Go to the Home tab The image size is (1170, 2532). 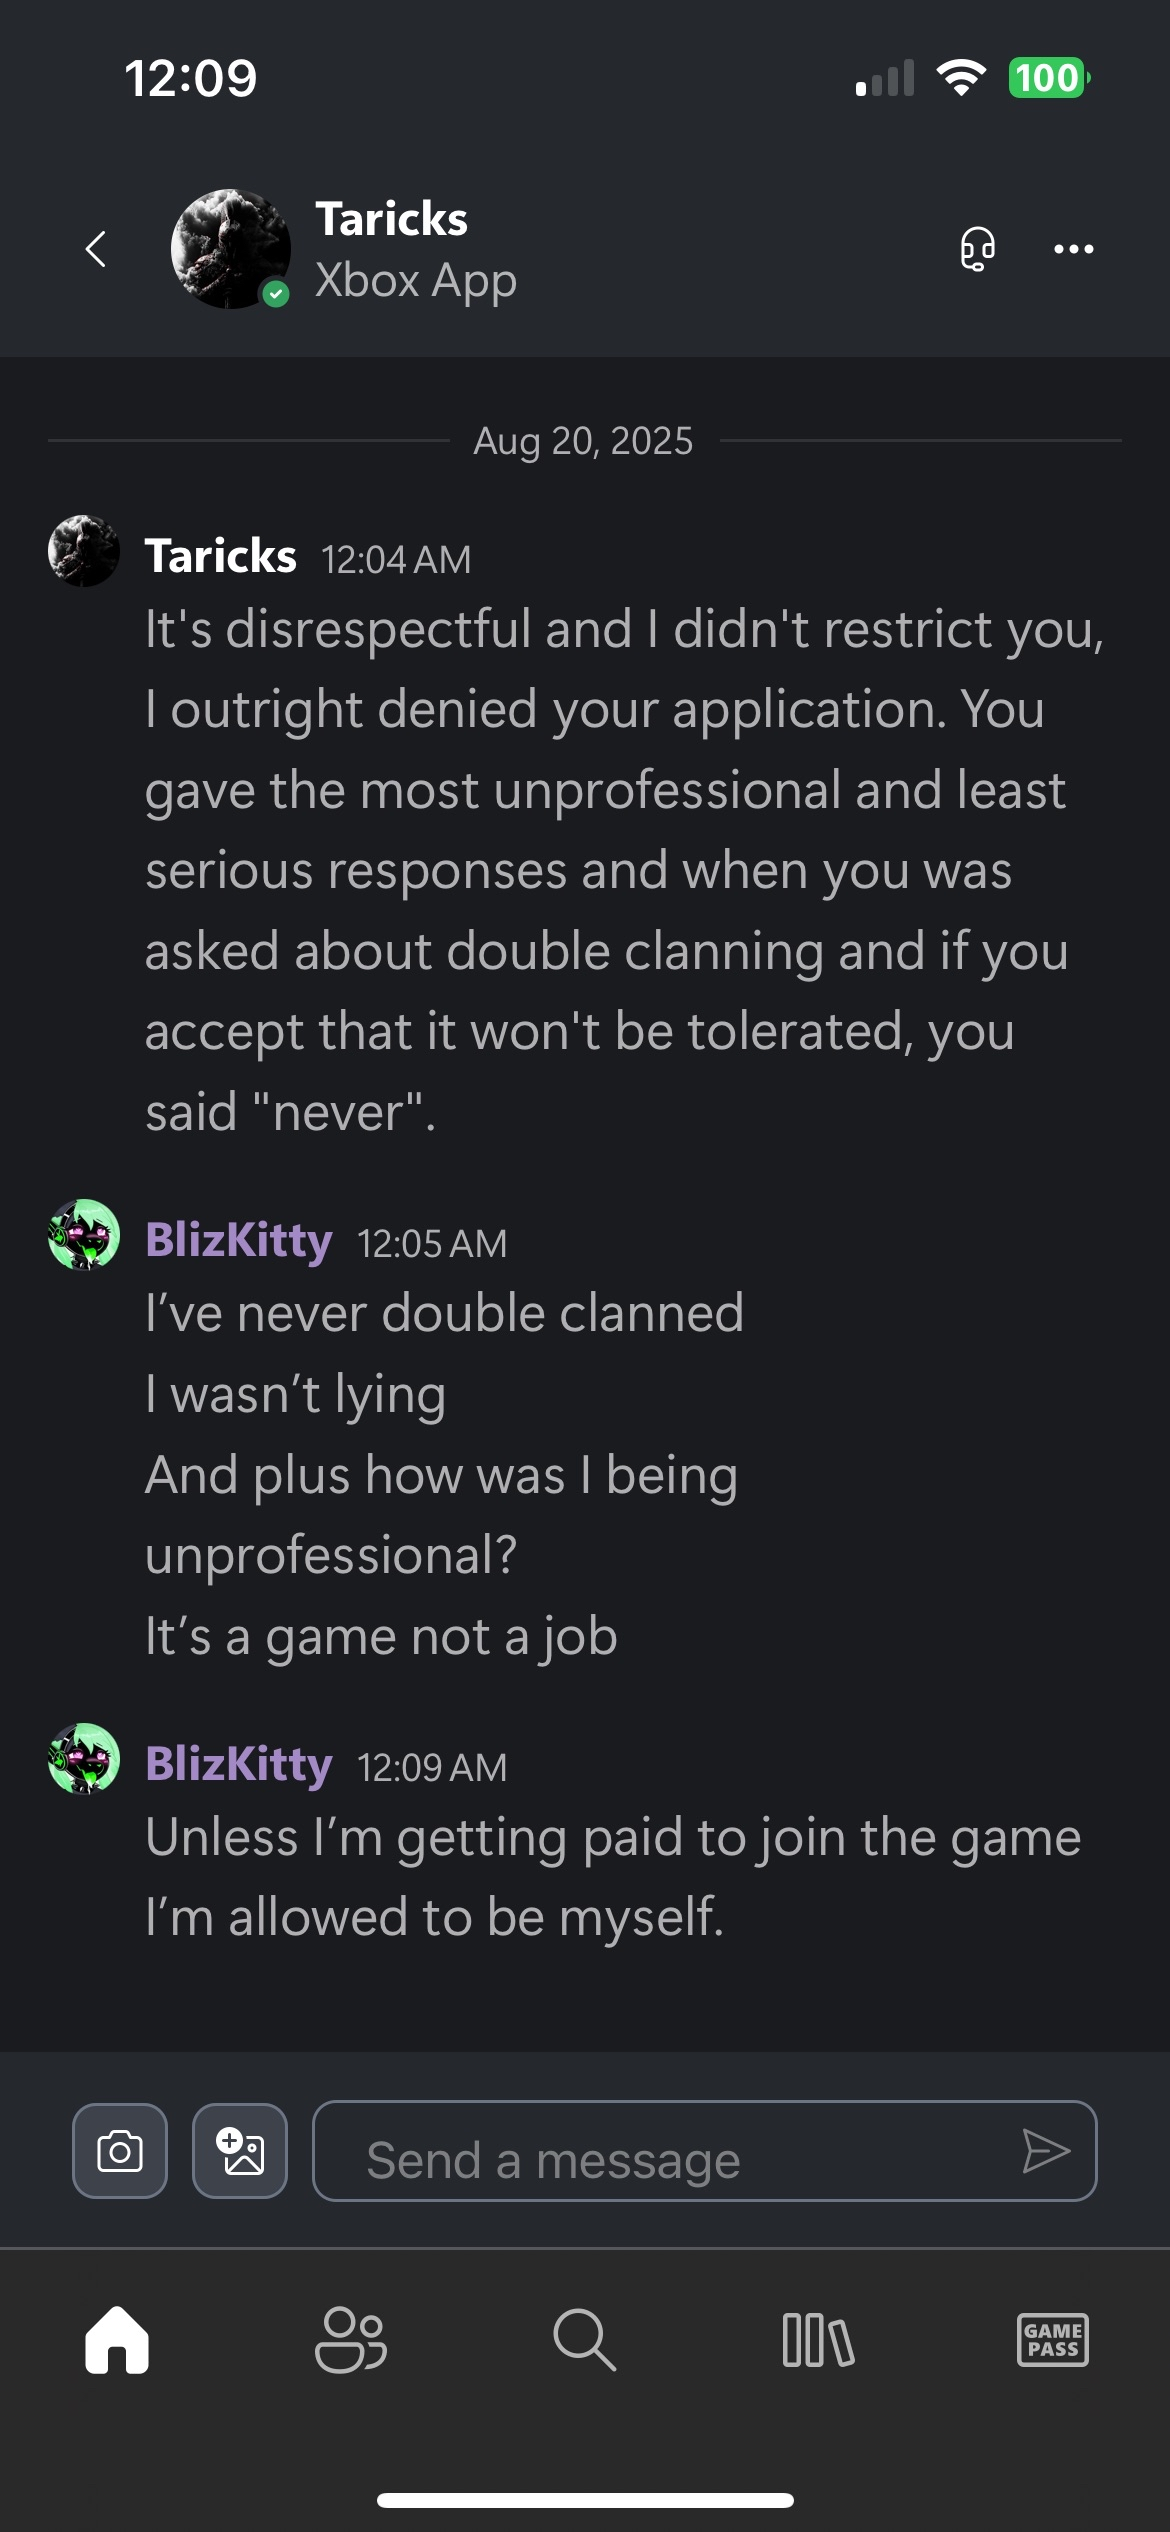117,2340
